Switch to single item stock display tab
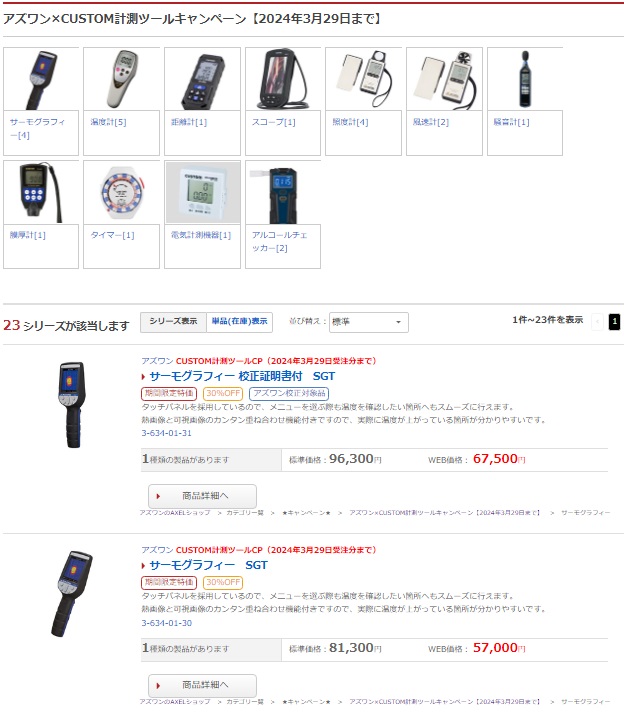This screenshot has height=716, width=624. point(240,322)
